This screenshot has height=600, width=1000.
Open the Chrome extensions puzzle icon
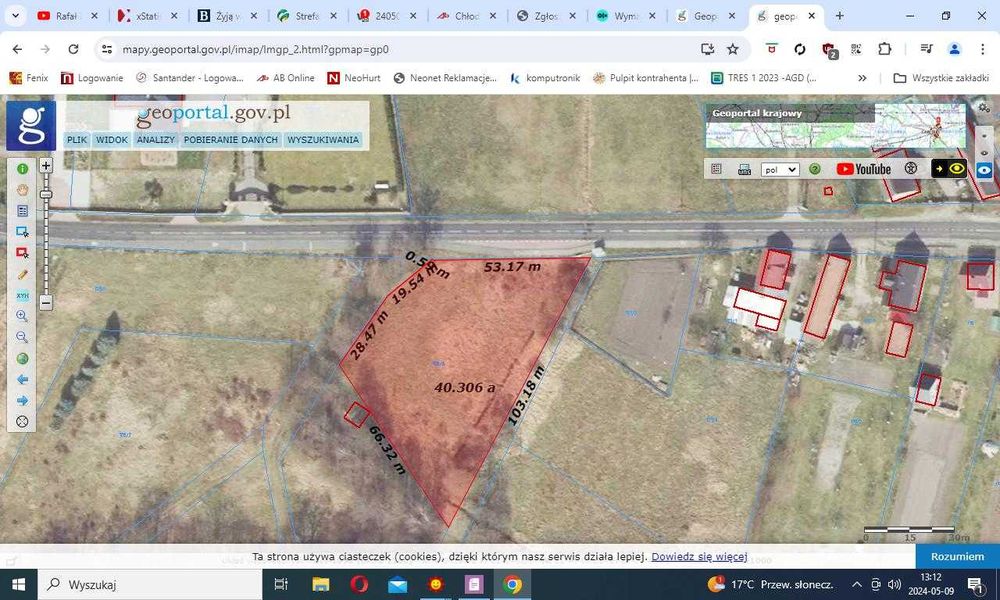pos(885,49)
